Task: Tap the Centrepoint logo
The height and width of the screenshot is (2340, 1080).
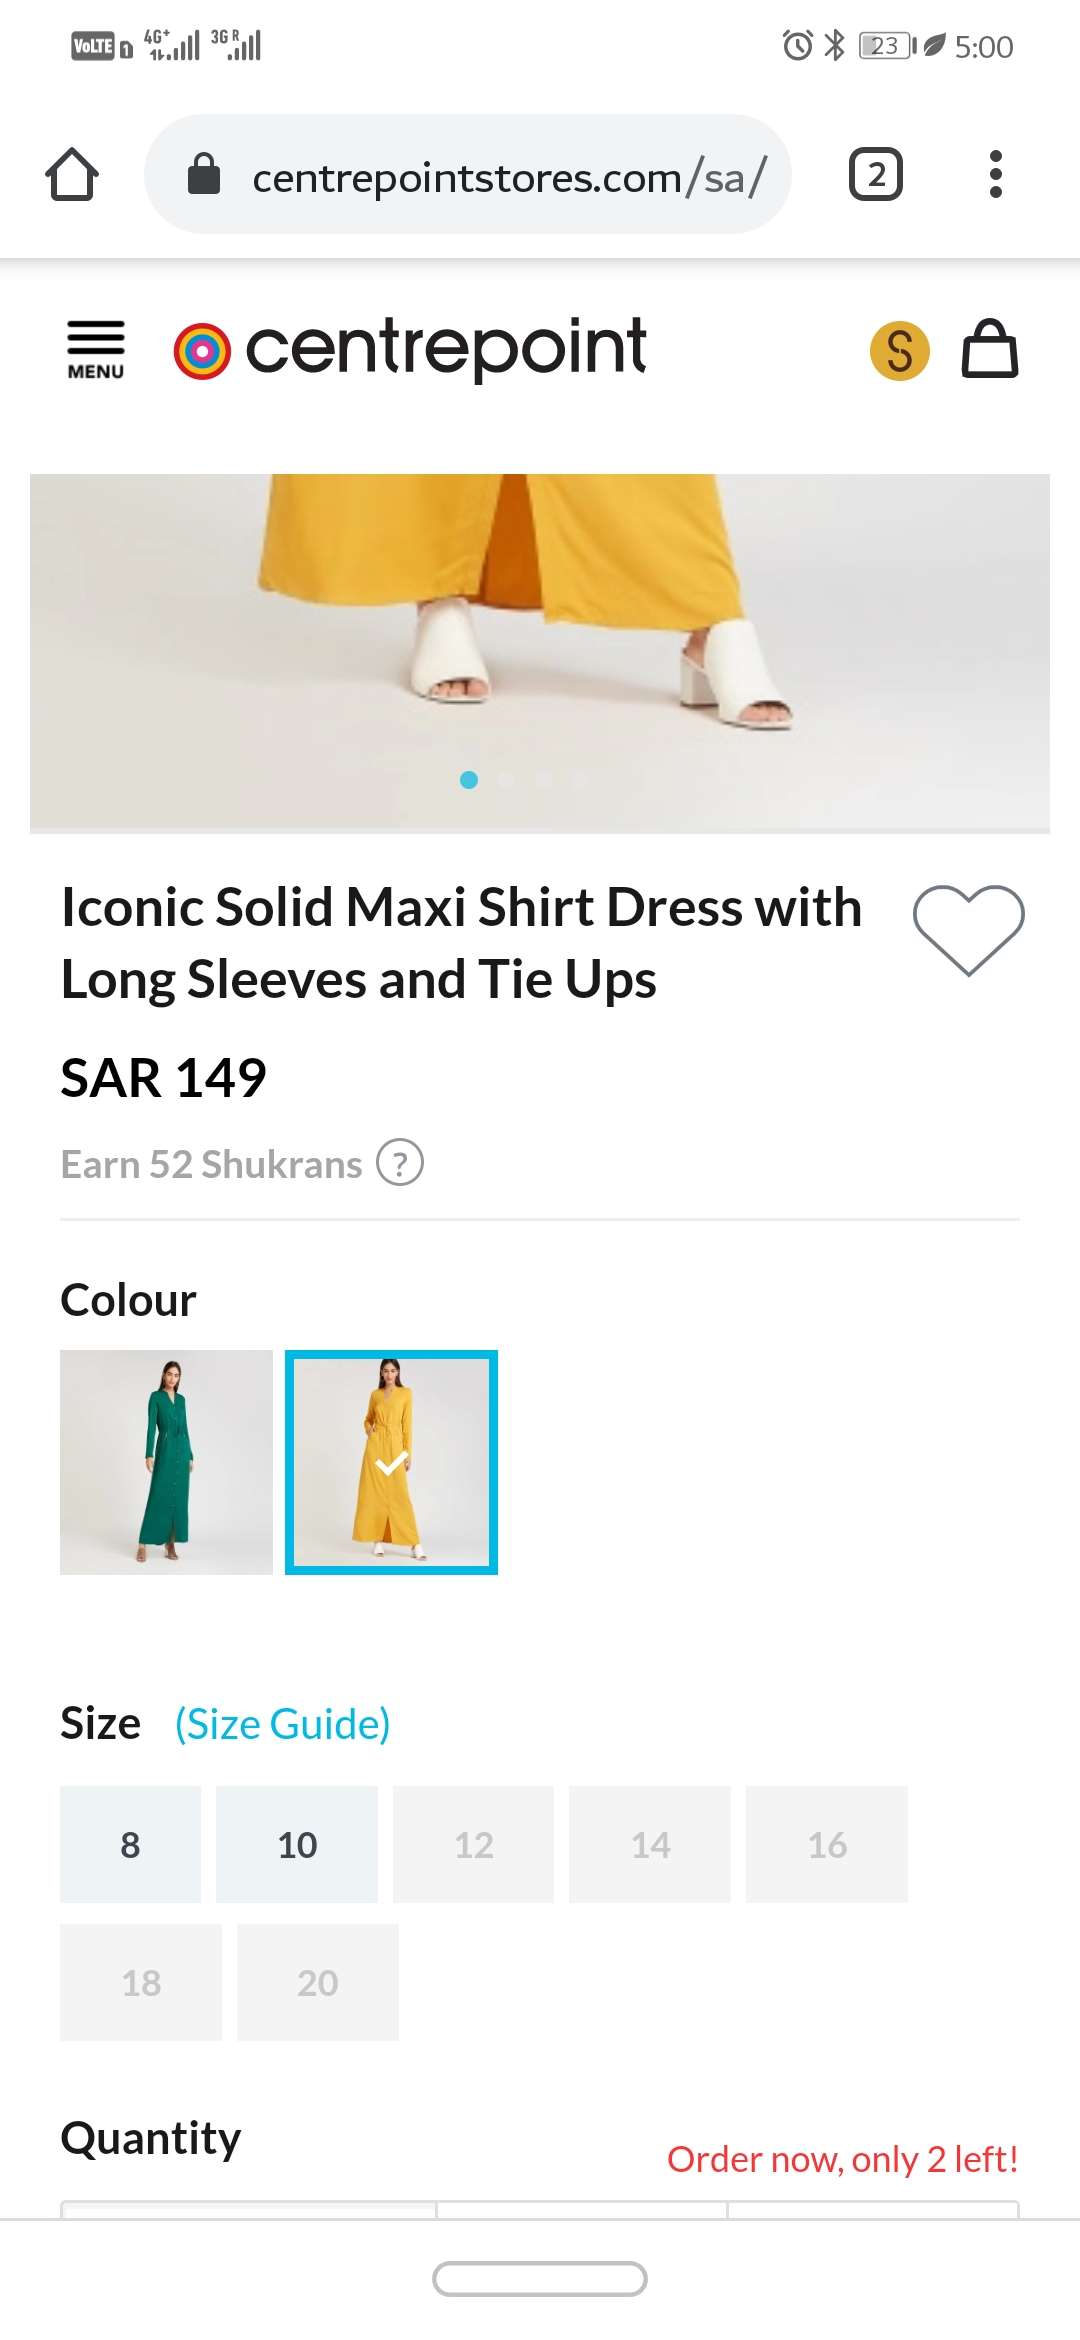Action: coord(410,349)
